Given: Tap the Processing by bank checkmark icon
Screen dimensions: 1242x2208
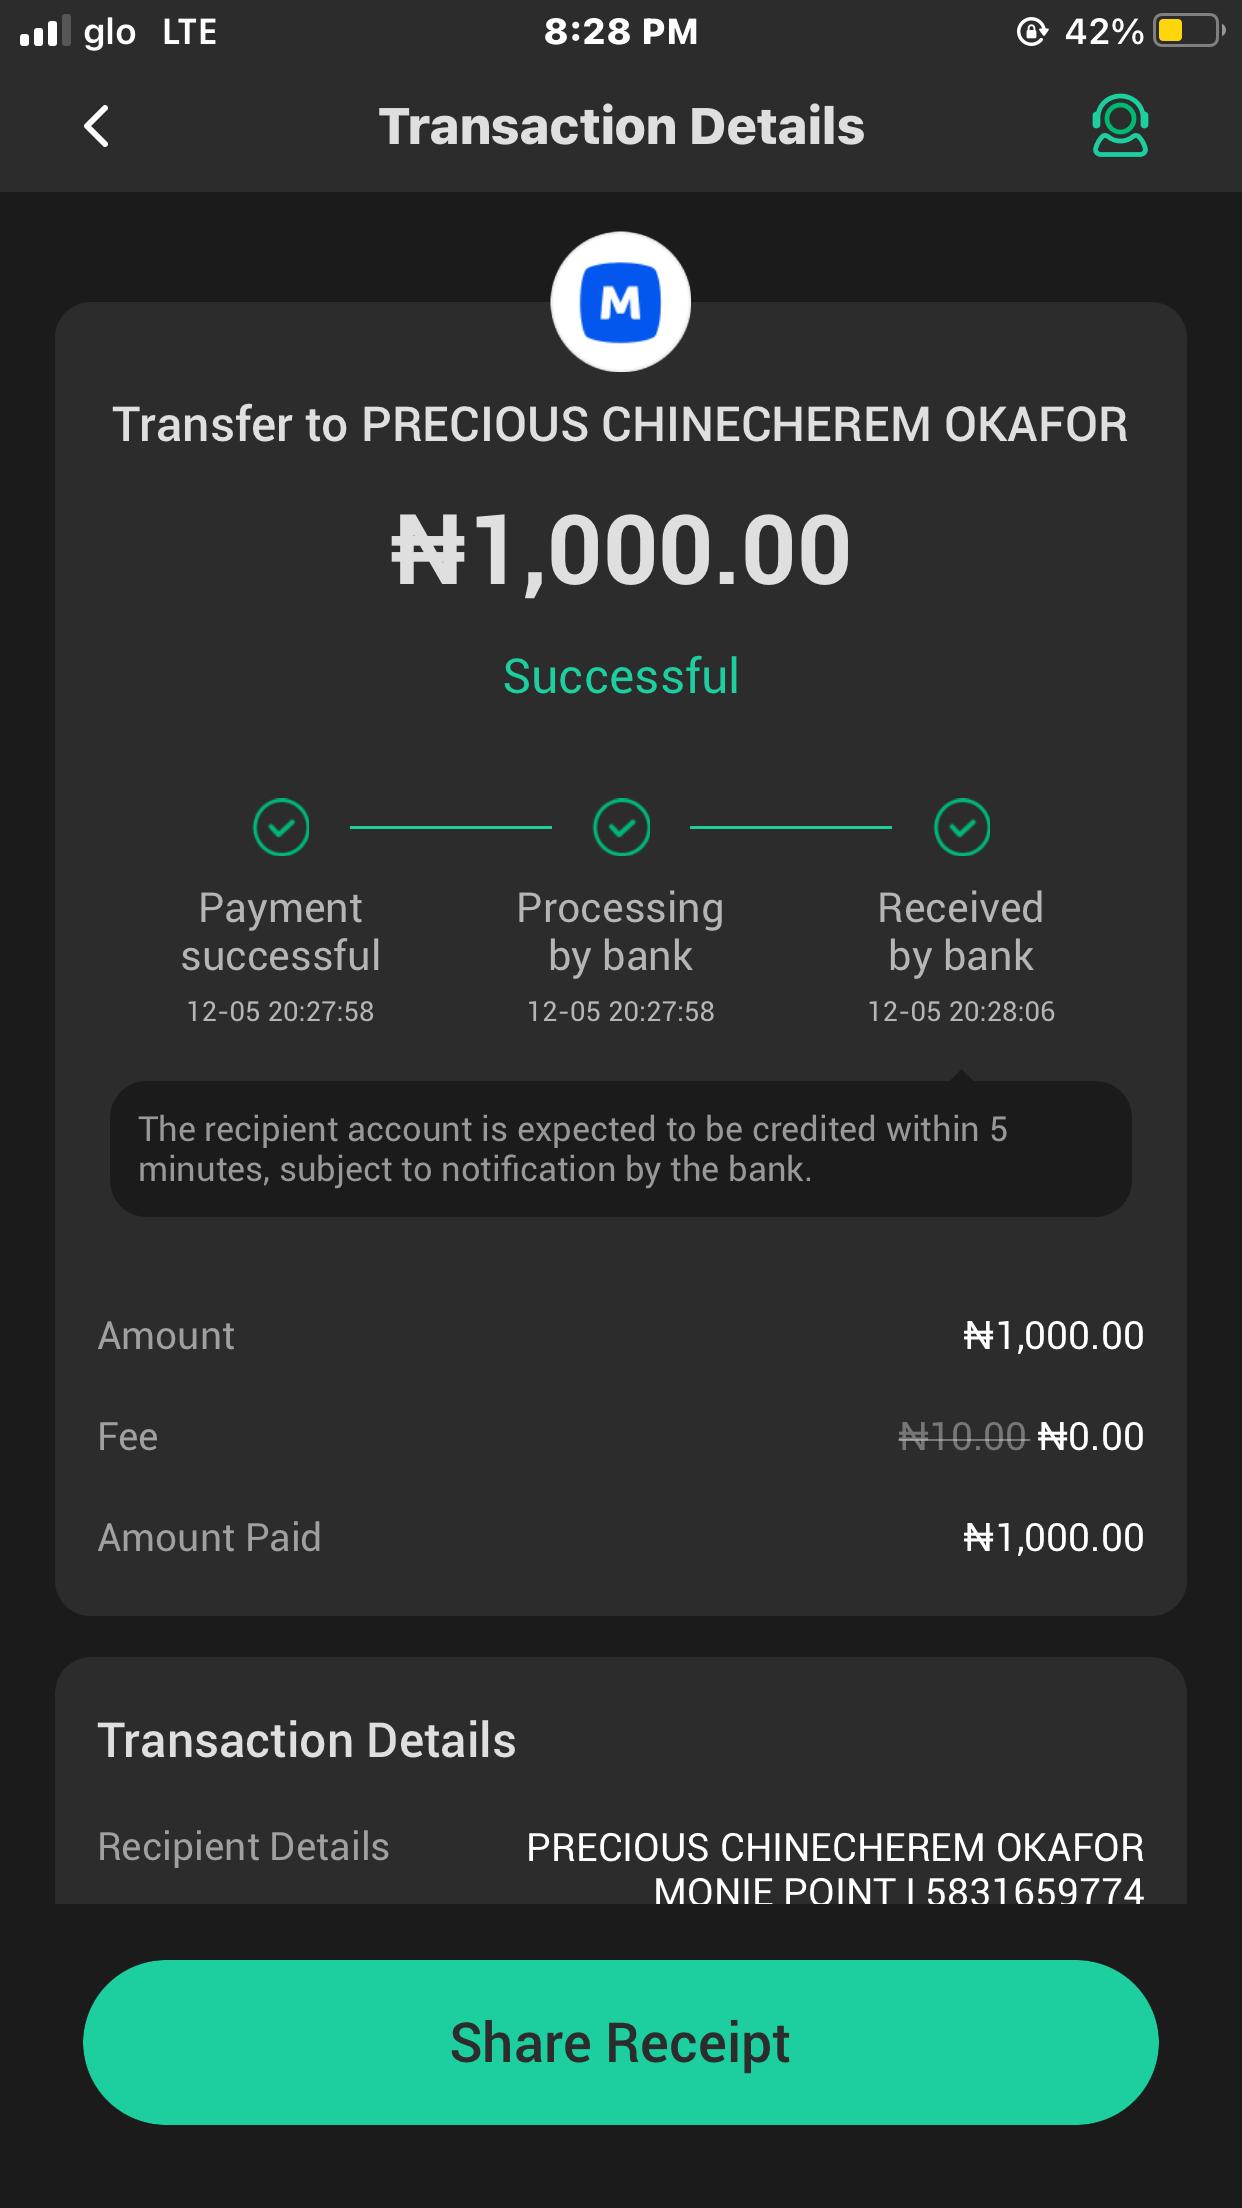Looking at the screenshot, I should click(621, 828).
